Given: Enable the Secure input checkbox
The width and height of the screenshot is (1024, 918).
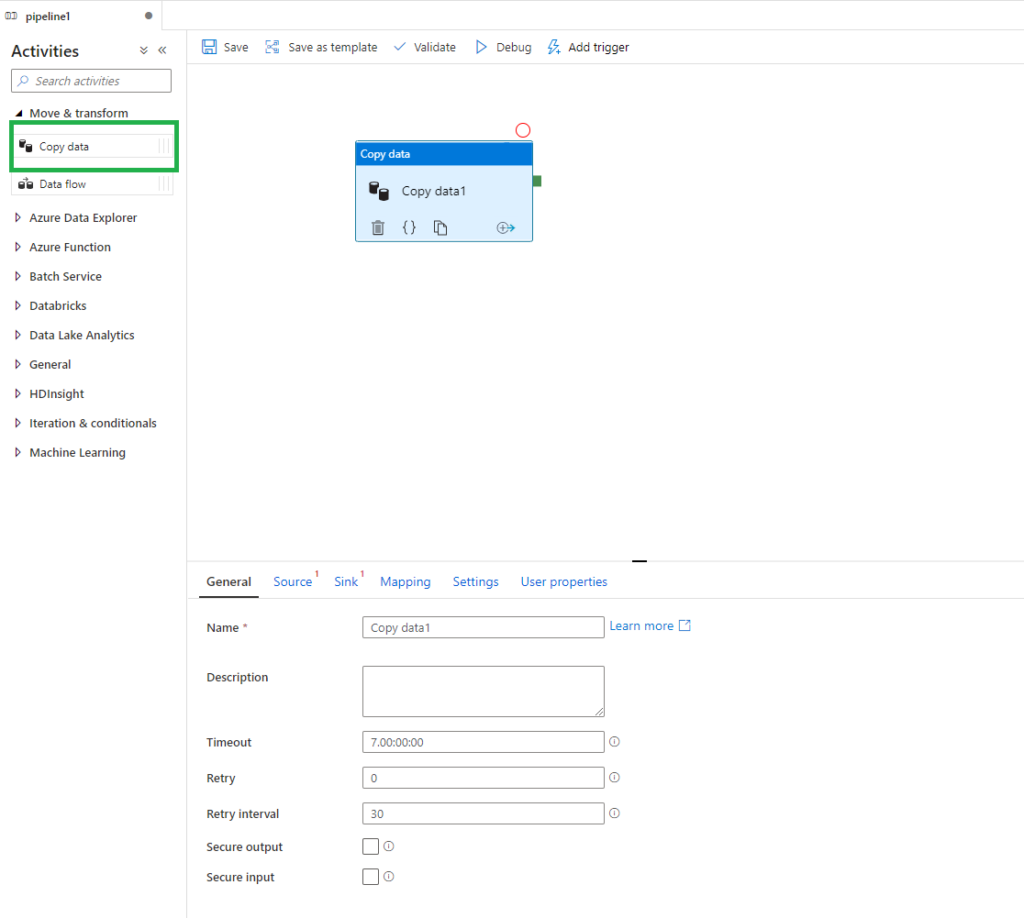Looking at the screenshot, I should click(371, 877).
